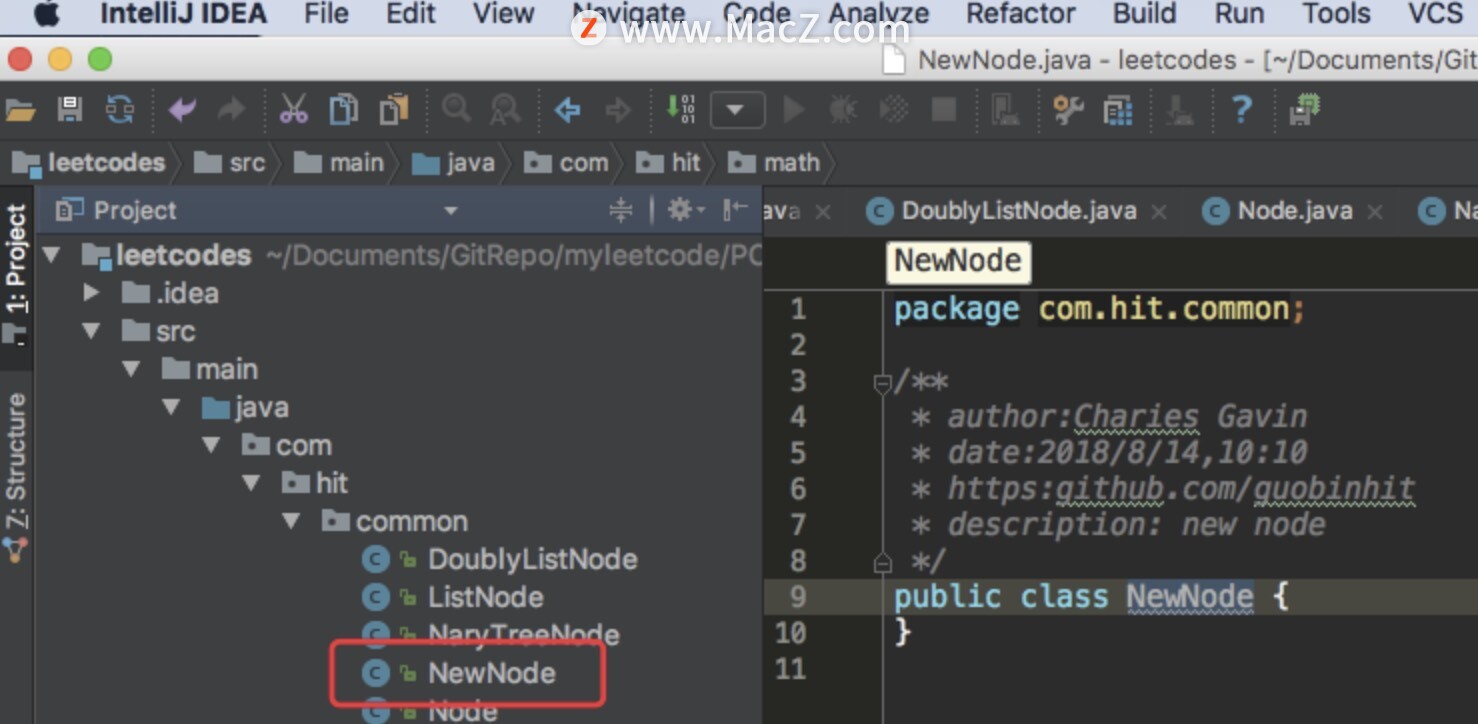
Task: Click the Run play icon
Action: coord(794,109)
